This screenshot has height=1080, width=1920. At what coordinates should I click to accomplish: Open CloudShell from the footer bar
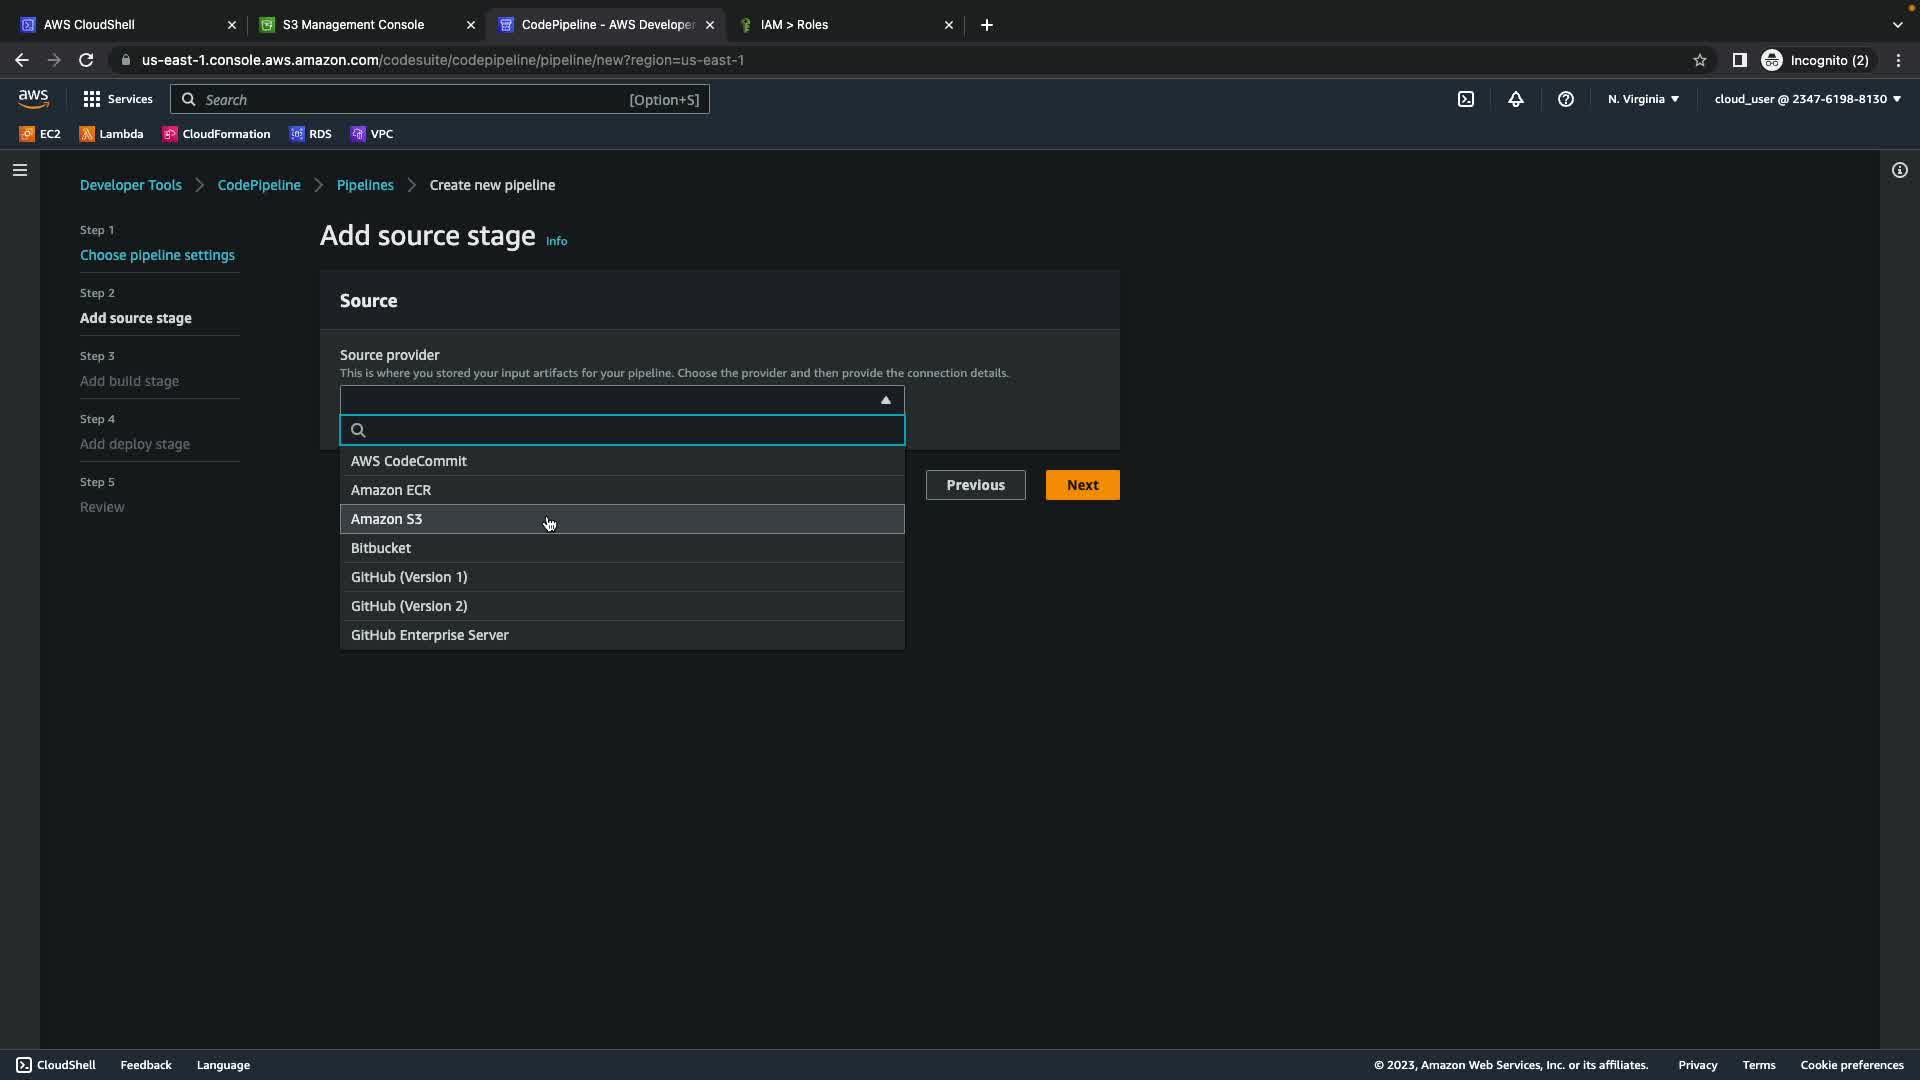point(56,1065)
